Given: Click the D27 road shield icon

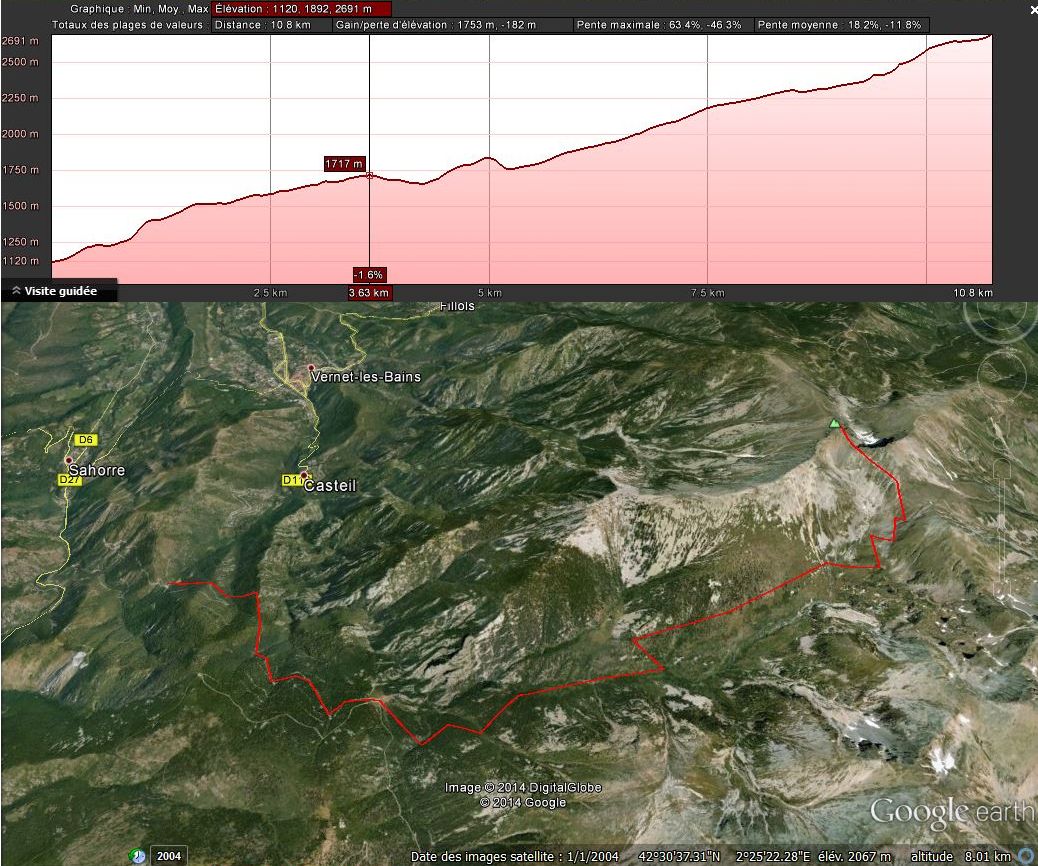Looking at the screenshot, I should click(x=69, y=480).
